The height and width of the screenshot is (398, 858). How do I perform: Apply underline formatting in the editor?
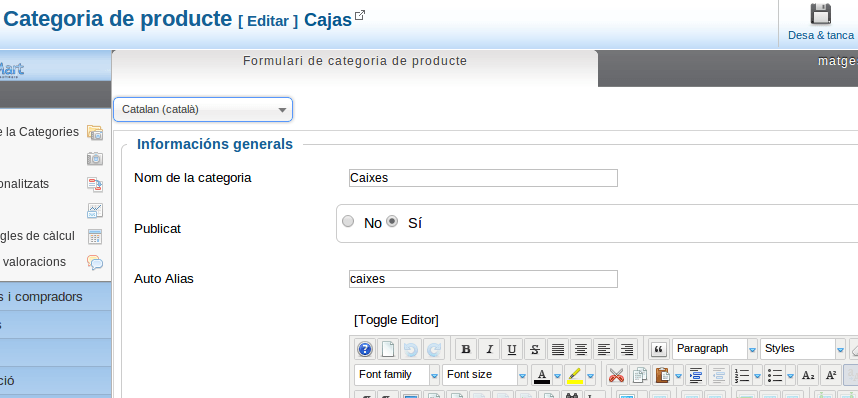click(x=512, y=349)
